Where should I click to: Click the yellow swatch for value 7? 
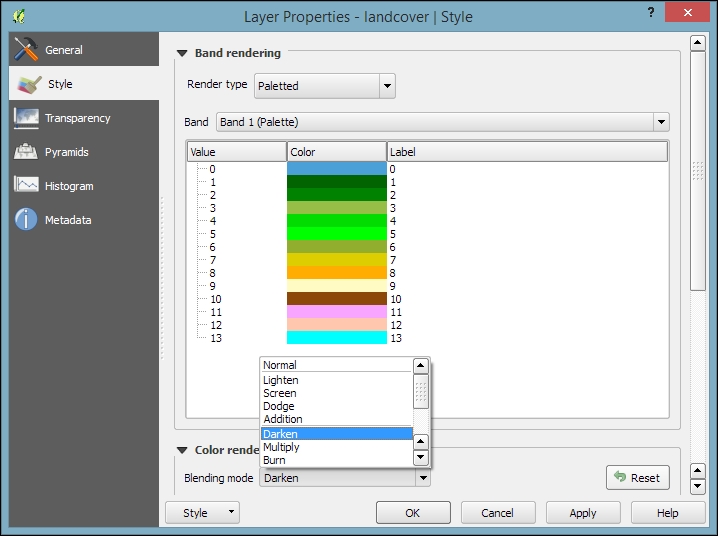[x=337, y=260]
